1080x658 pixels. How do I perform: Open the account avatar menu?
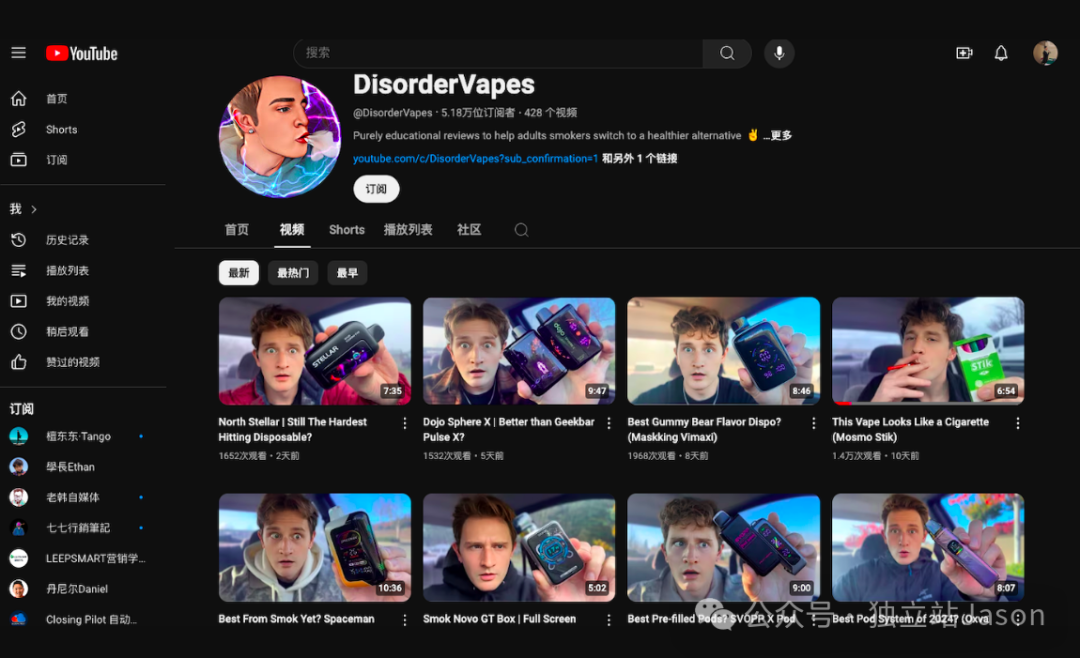pyautogui.click(x=1045, y=53)
